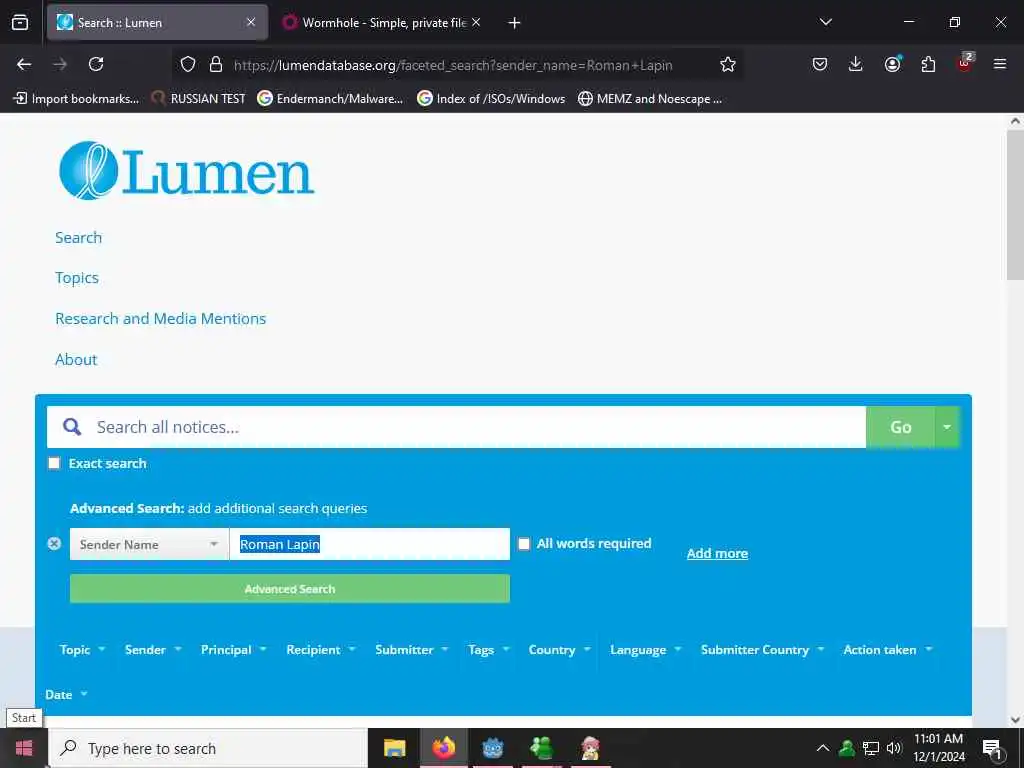This screenshot has height=768, width=1024.
Task: Expand the Submitter filter dropdown
Action: [x=411, y=650]
